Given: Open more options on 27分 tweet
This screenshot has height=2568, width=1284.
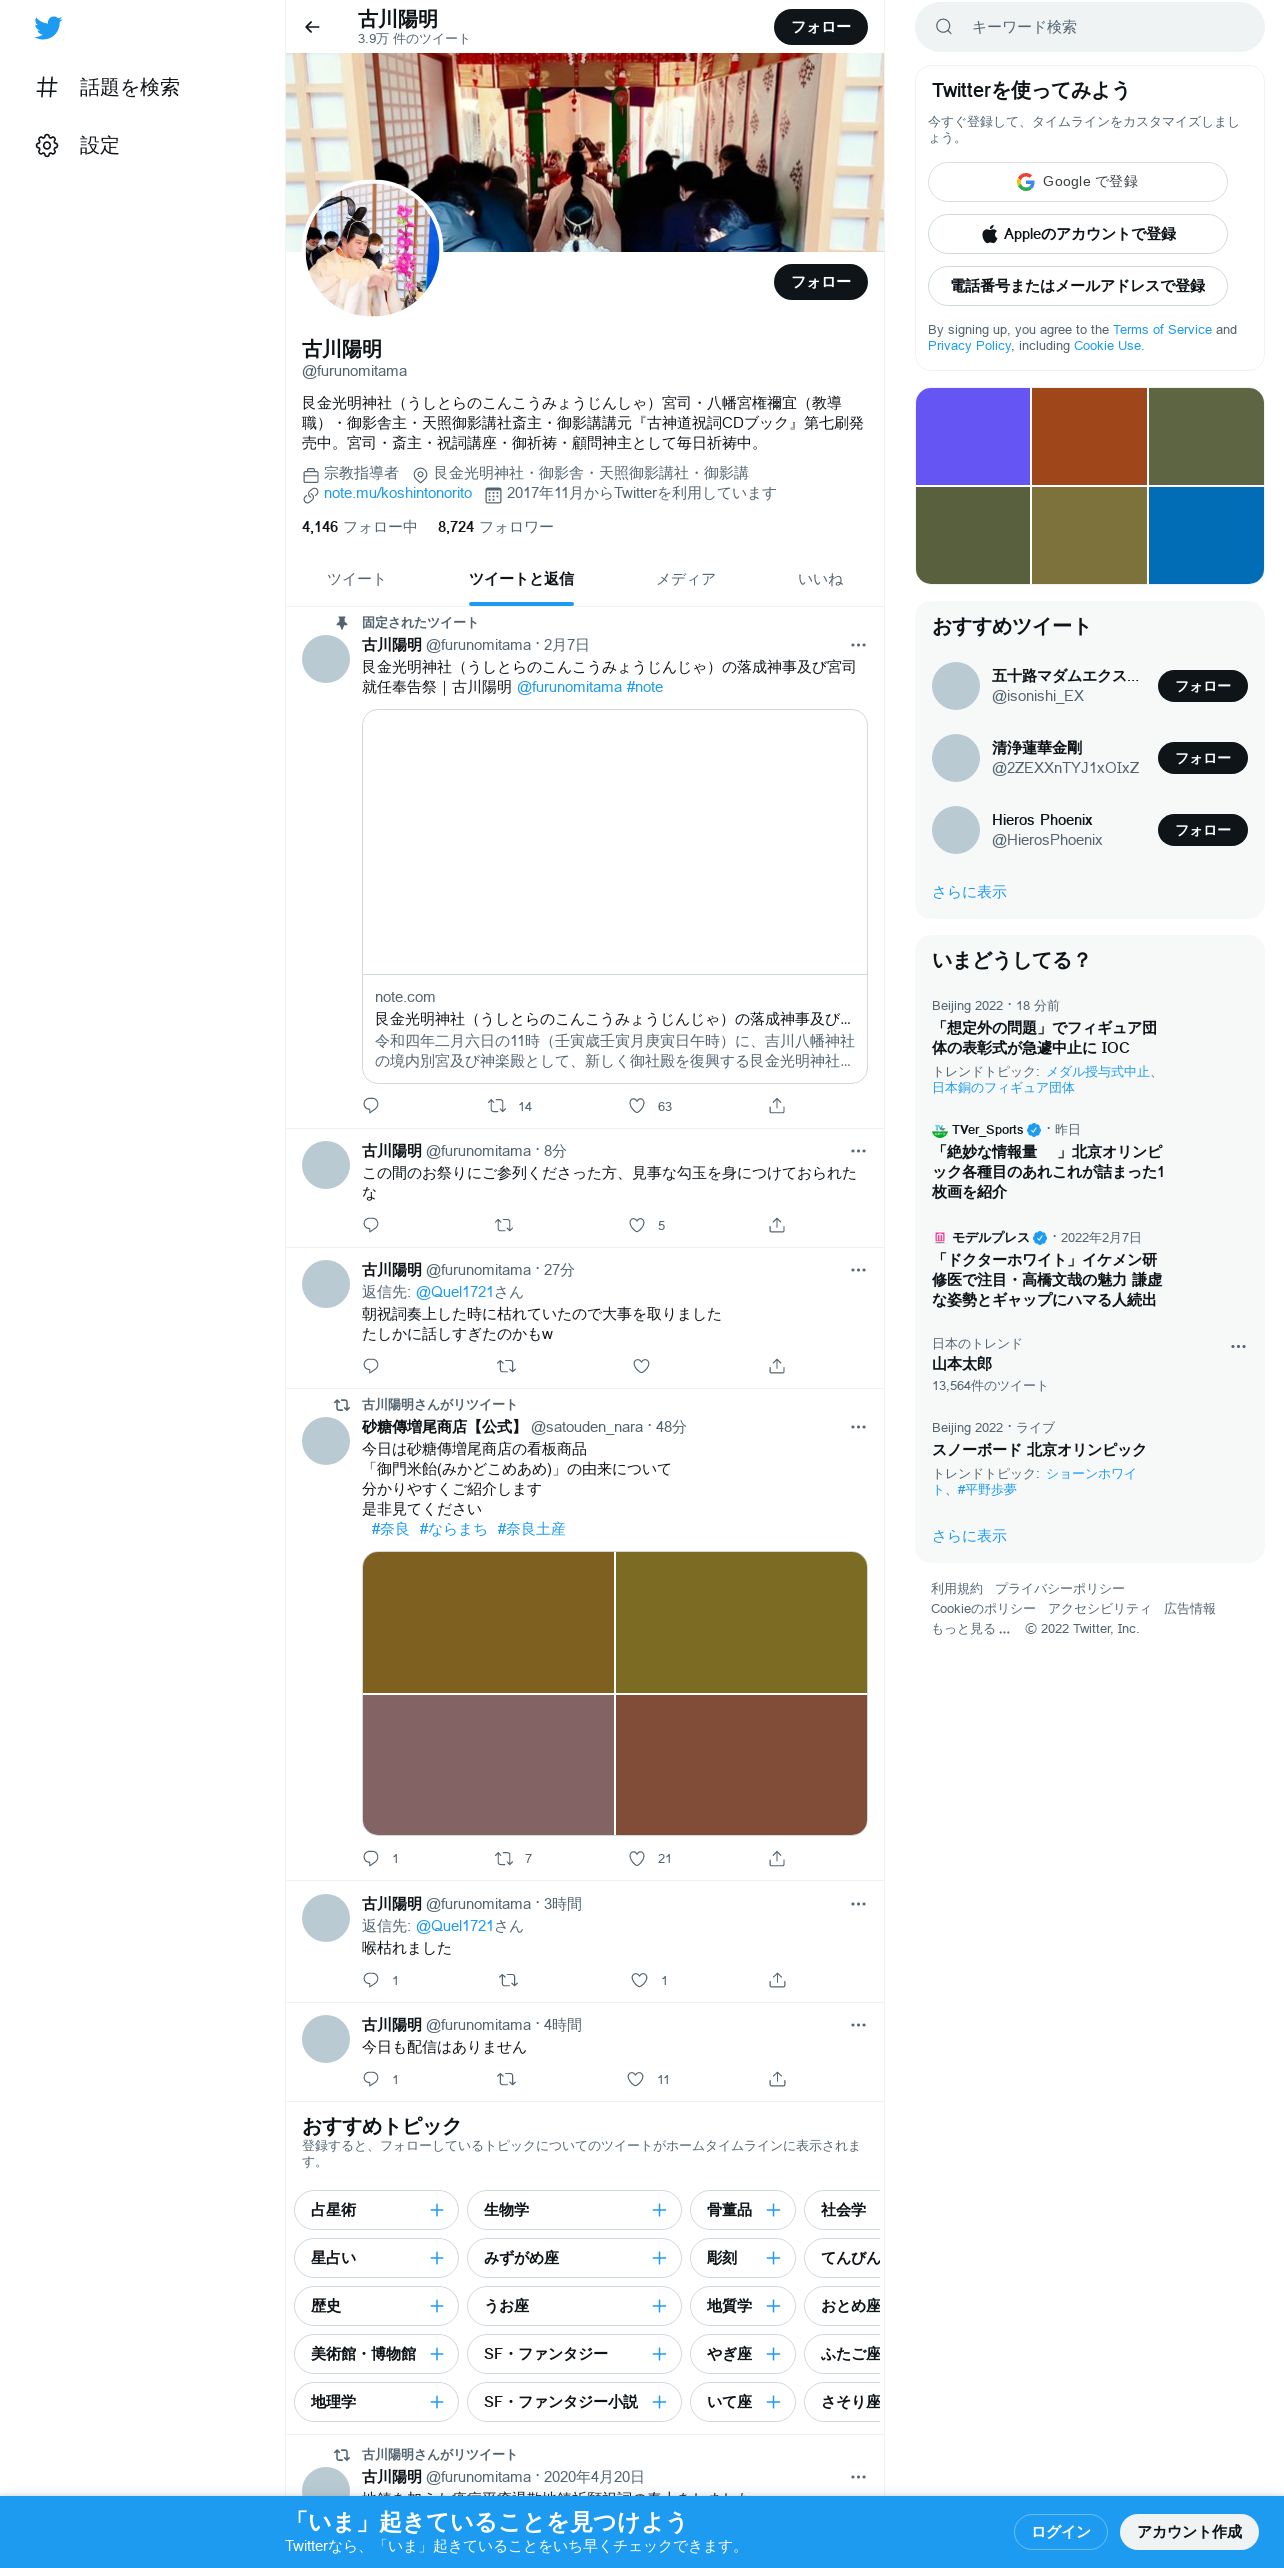Looking at the screenshot, I should (858, 1270).
